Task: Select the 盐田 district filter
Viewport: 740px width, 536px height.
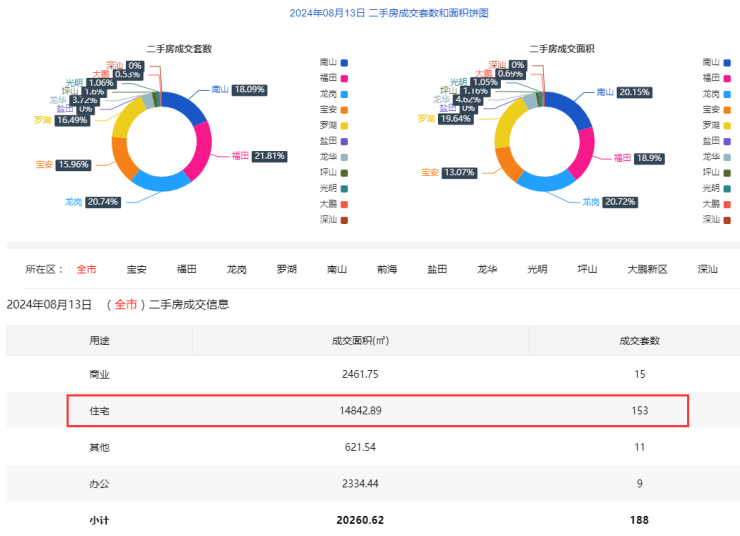Action: pos(437,269)
